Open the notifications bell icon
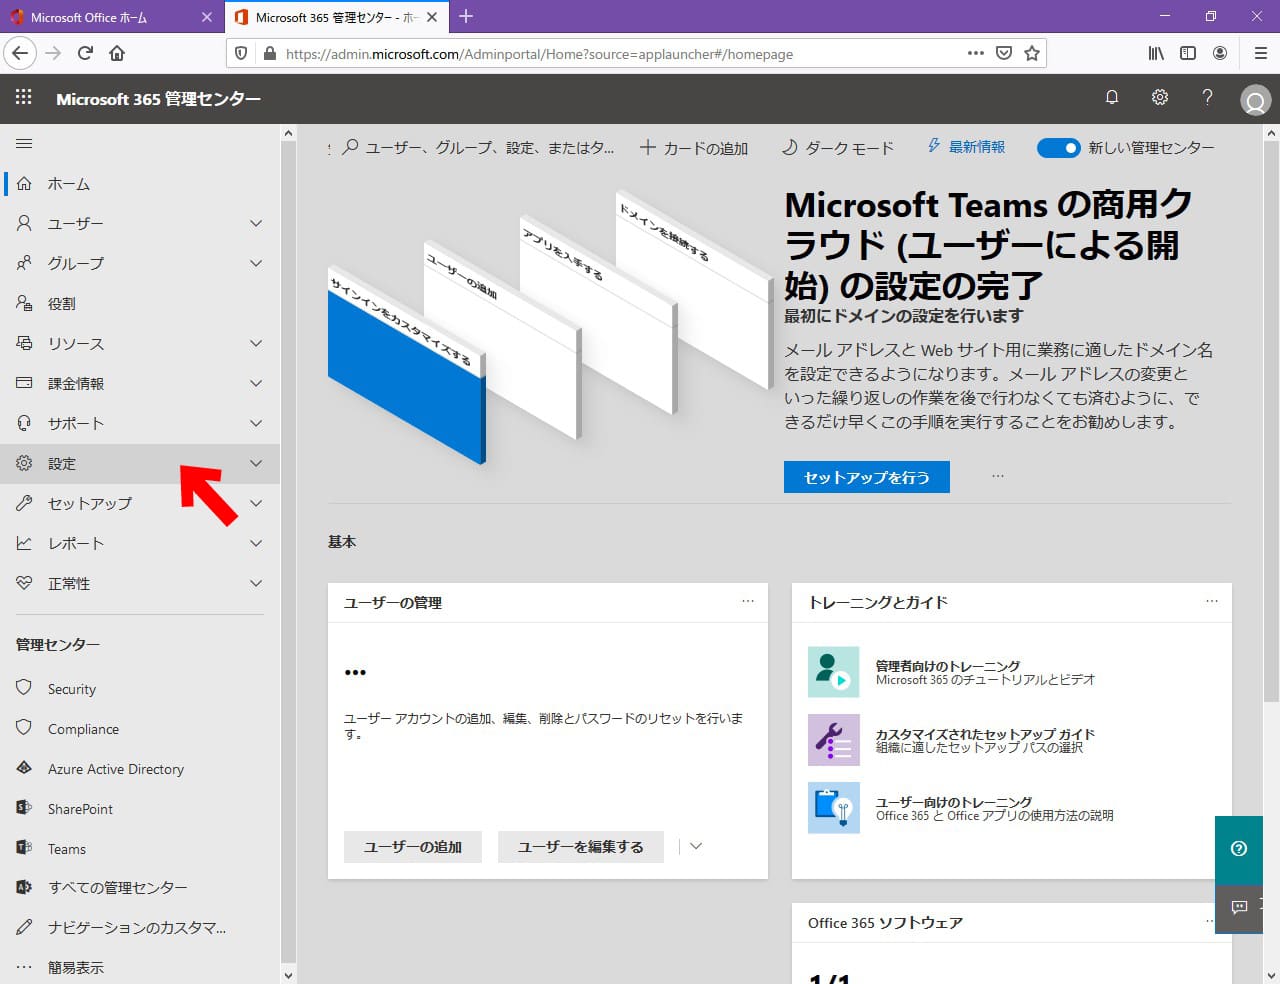Screen dimensions: 1280x984 click(x=1111, y=97)
